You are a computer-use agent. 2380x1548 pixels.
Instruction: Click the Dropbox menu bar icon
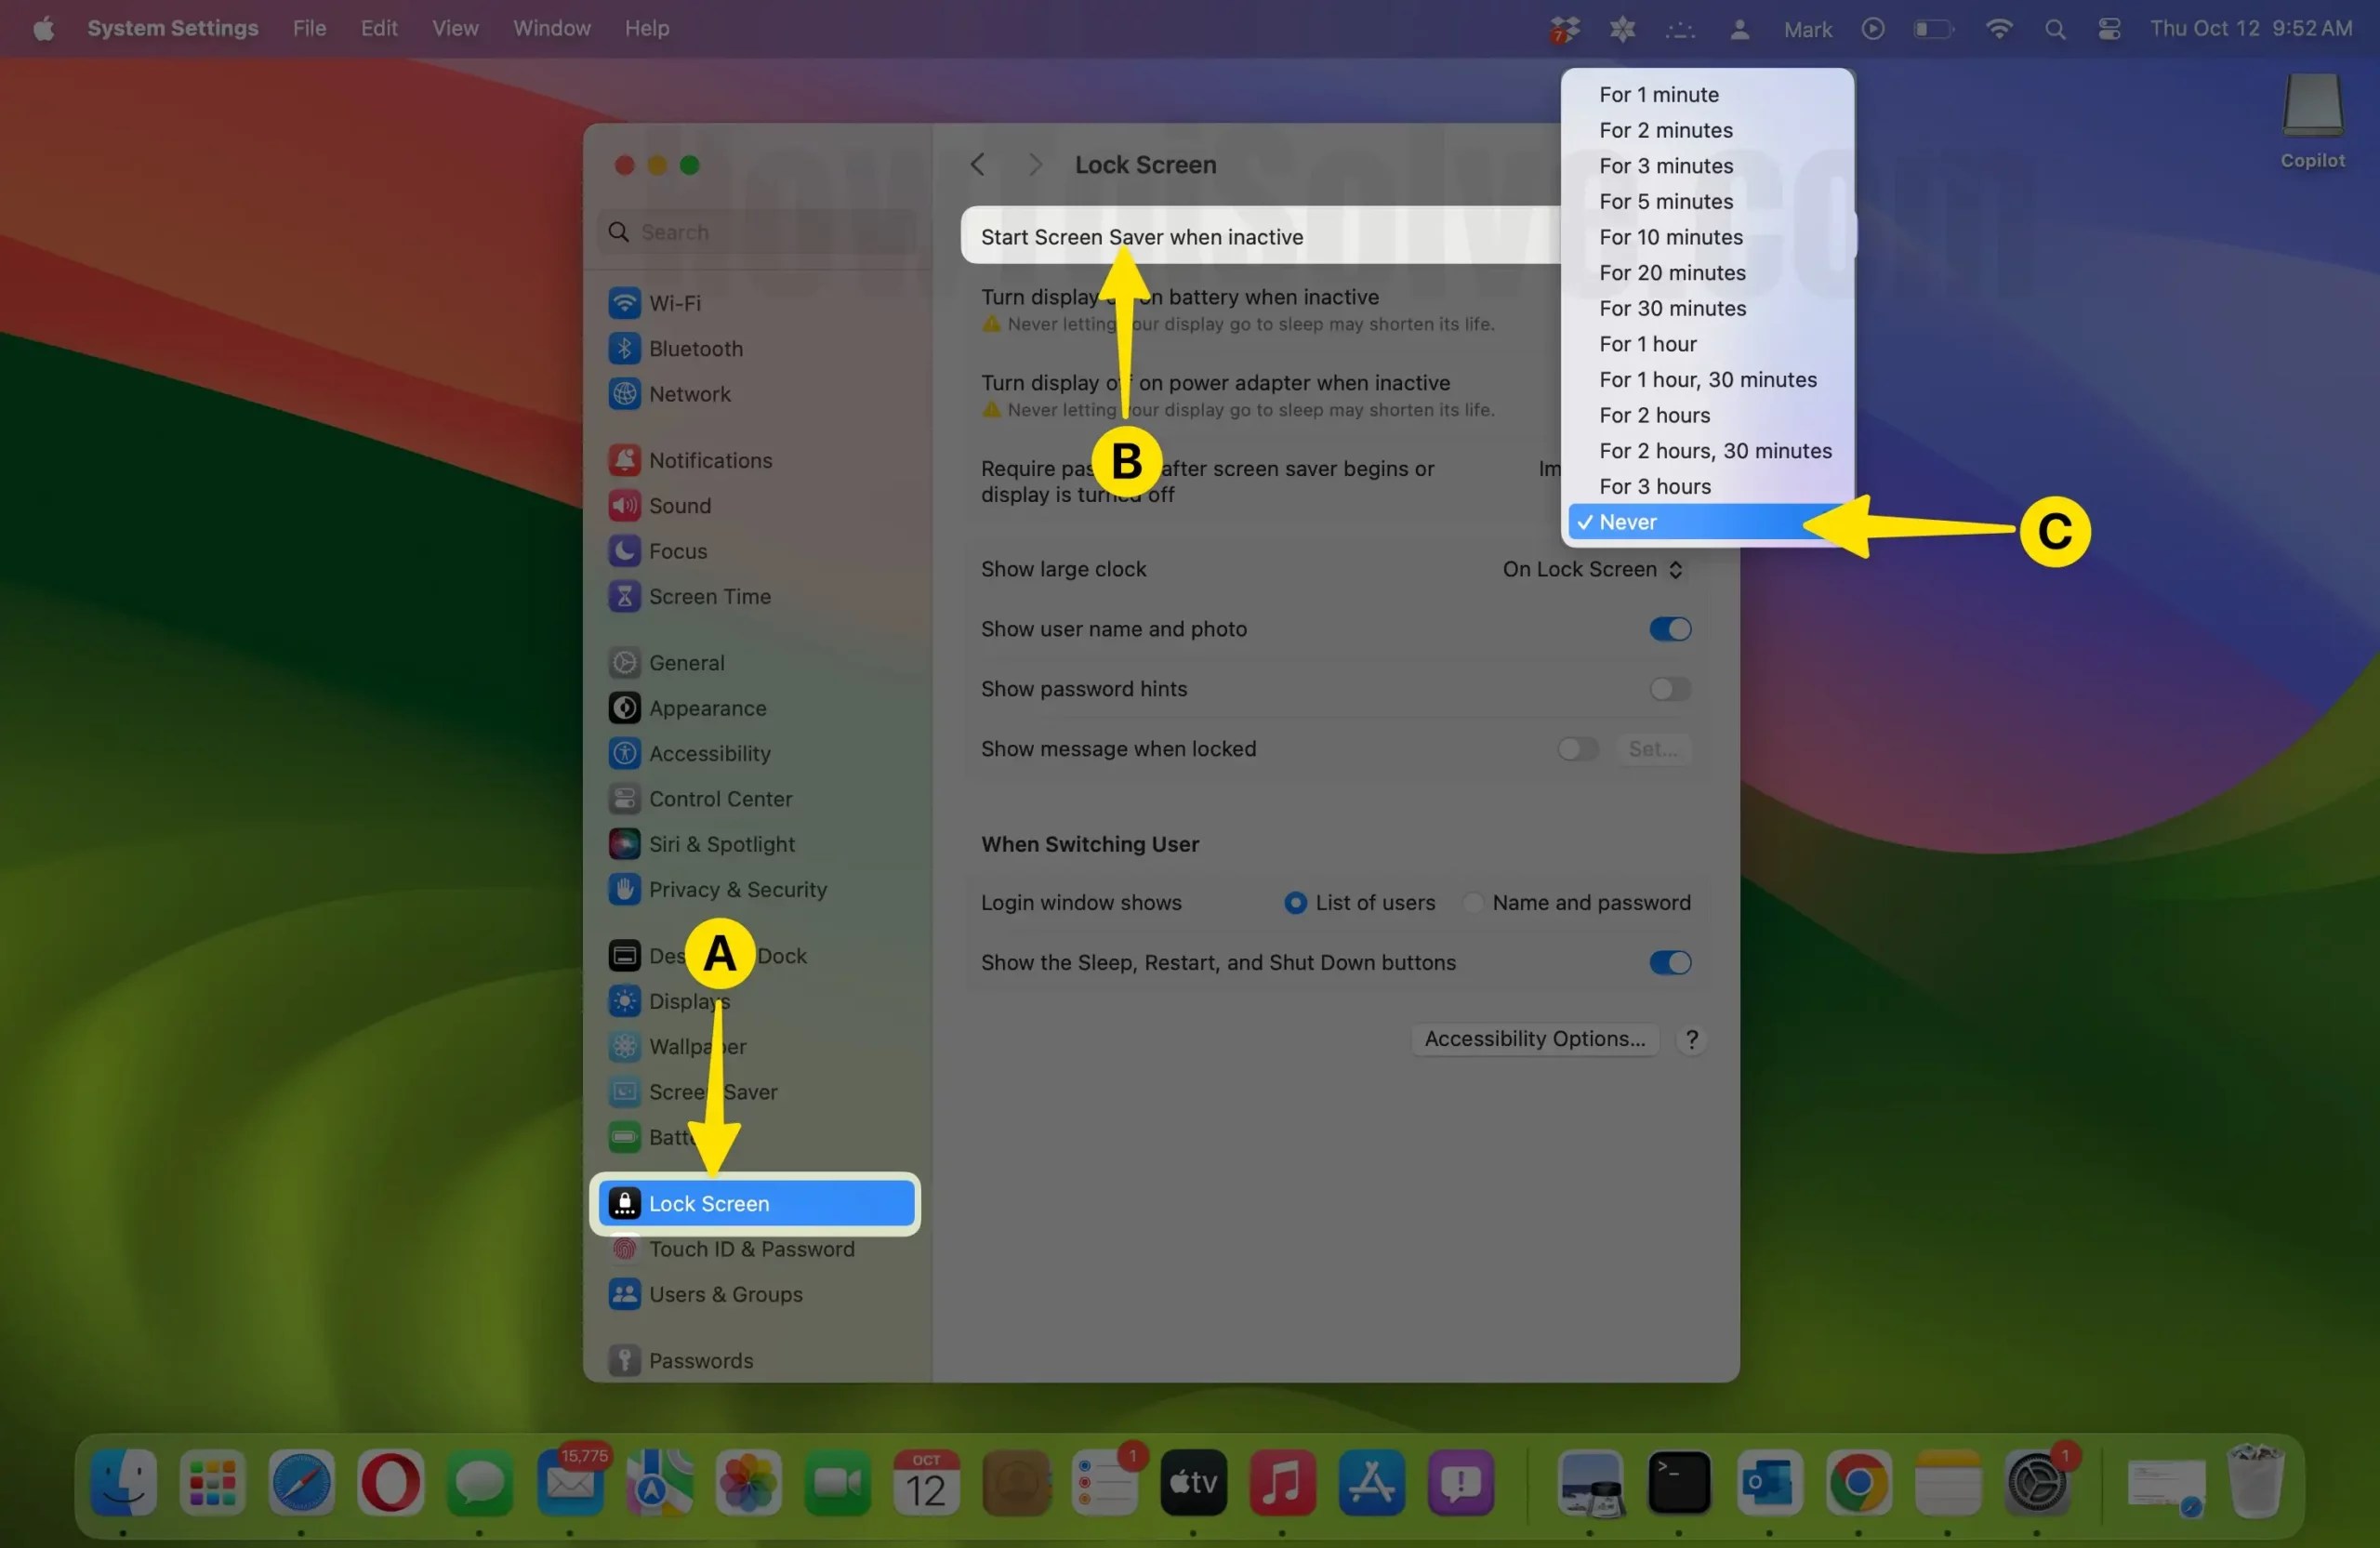1564,28
